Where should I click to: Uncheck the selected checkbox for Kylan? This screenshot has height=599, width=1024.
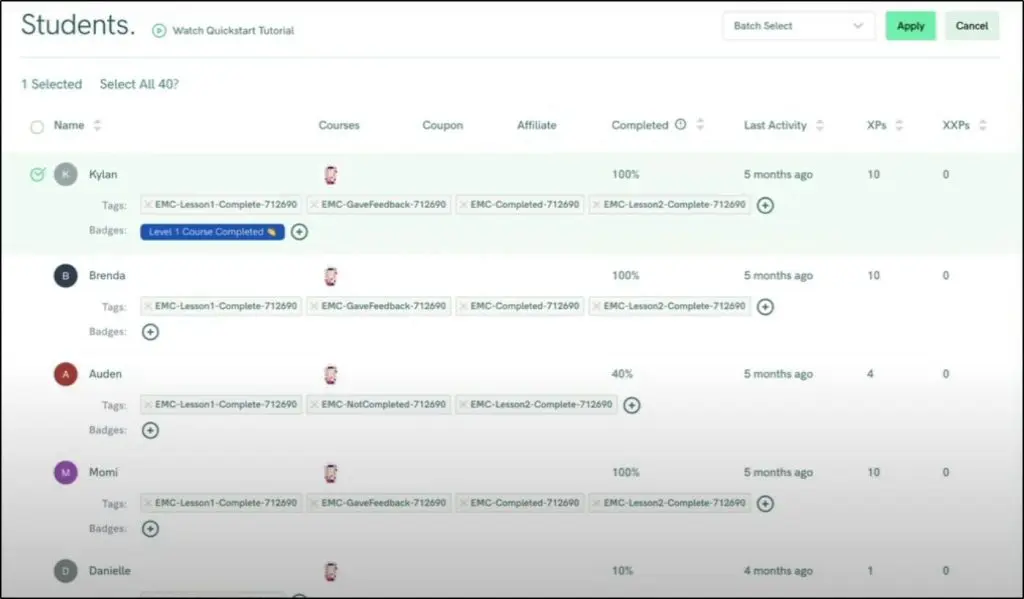pyautogui.click(x=37, y=175)
